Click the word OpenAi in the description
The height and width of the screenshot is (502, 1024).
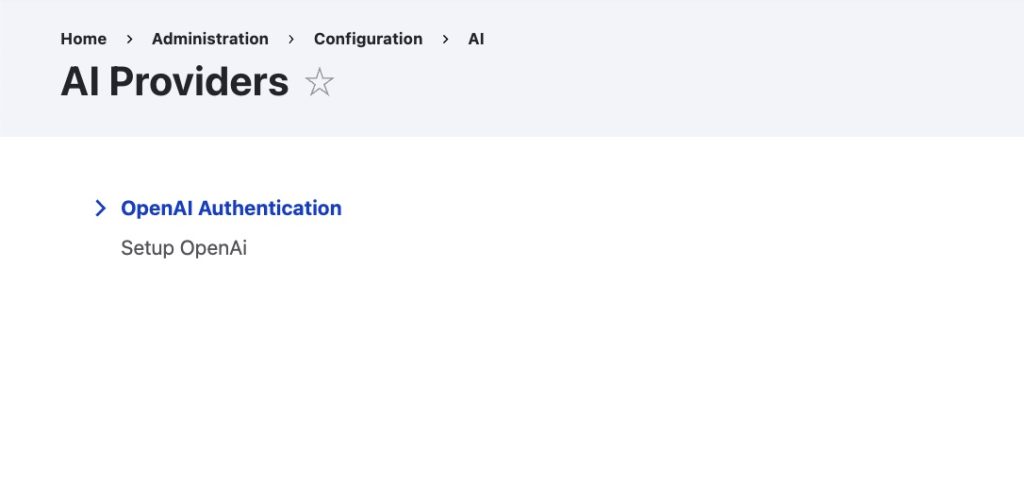(x=213, y=248)
